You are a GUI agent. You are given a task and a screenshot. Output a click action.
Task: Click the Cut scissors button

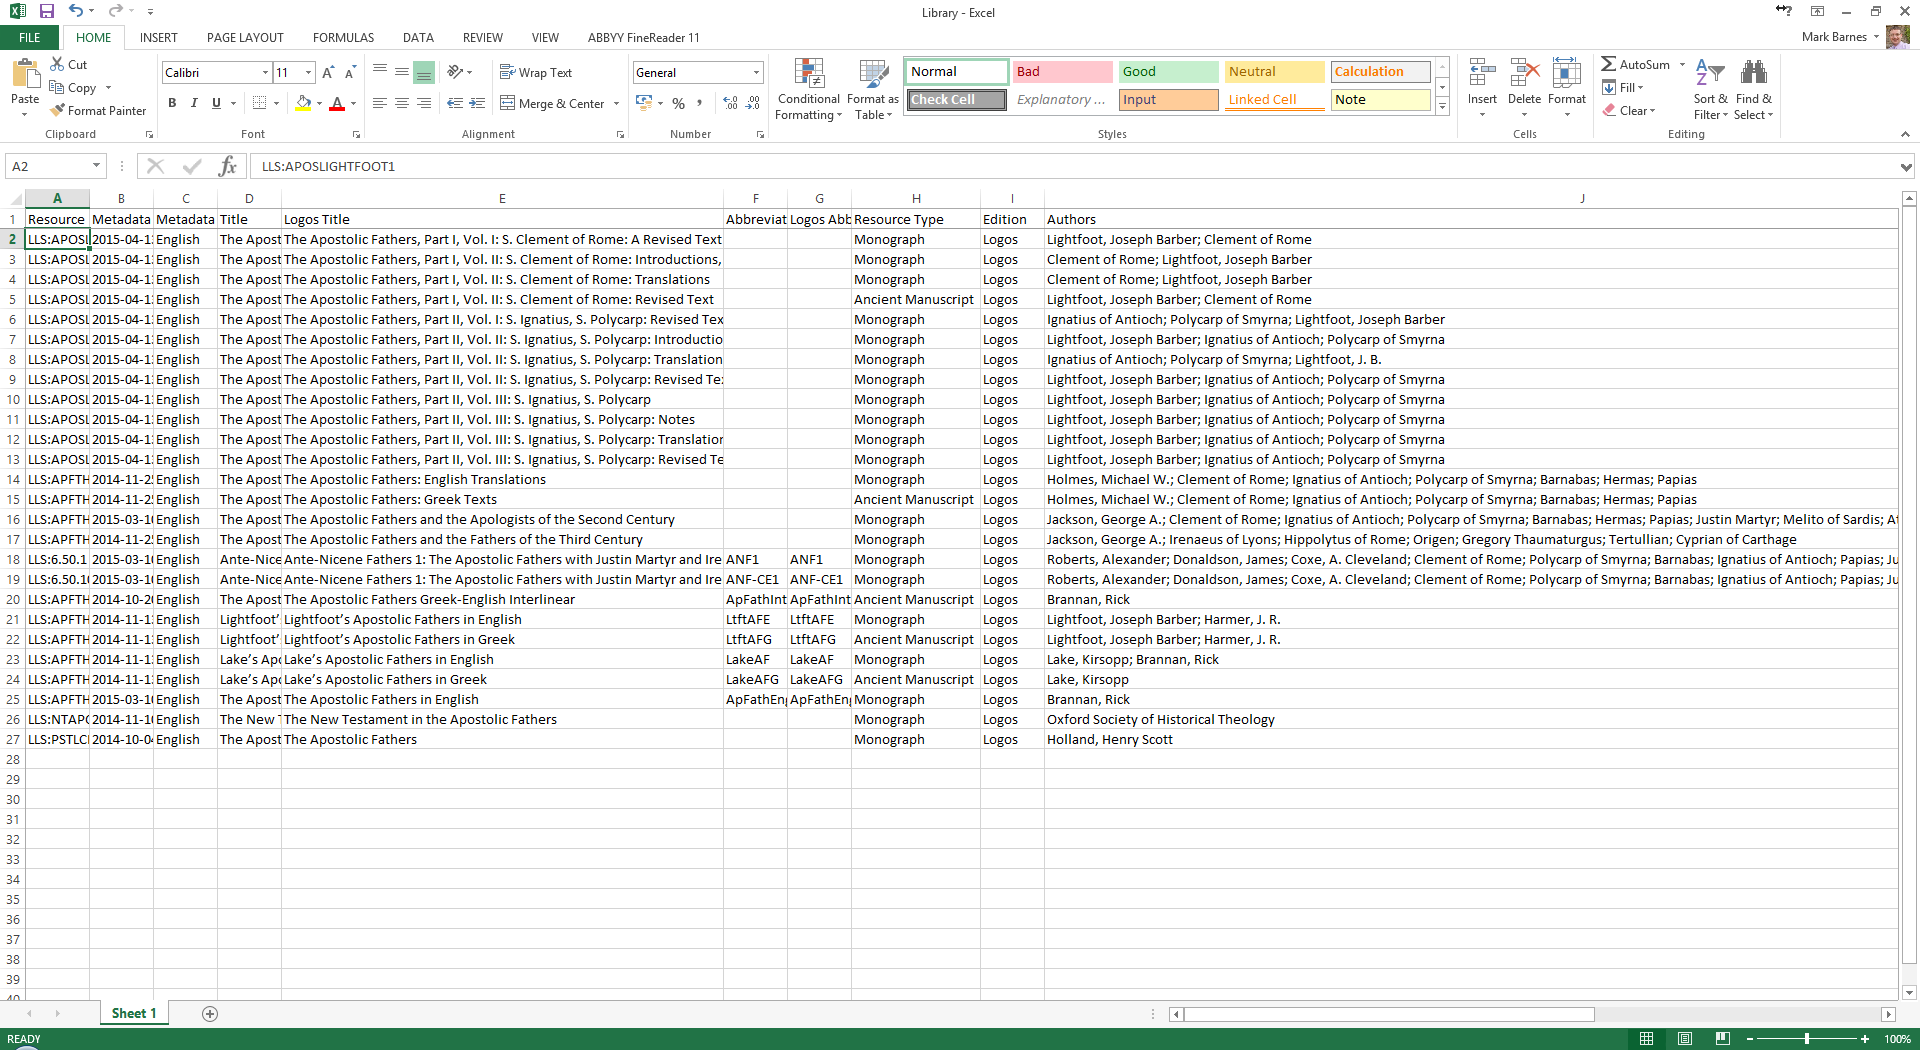pyautogui.click(x=69, y=65)
